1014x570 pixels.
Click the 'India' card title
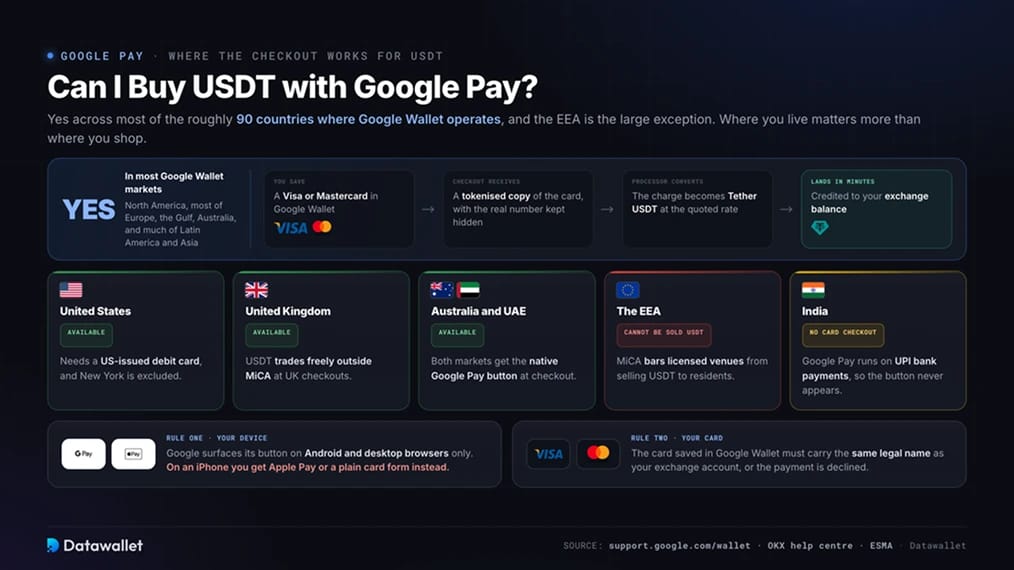click(815, 311)
